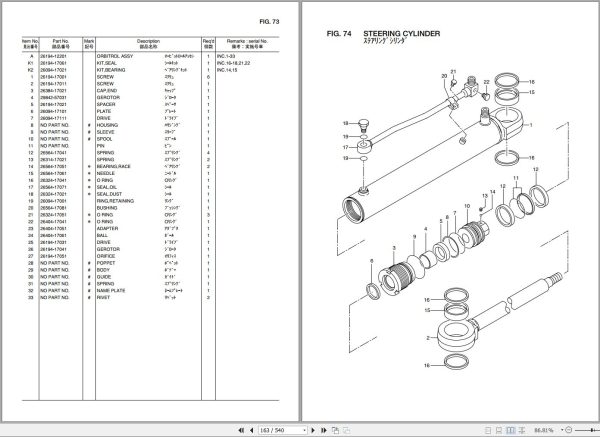Open the zoom percentage dropdown
The image size is (600, 437).
[x=562, y=430]
